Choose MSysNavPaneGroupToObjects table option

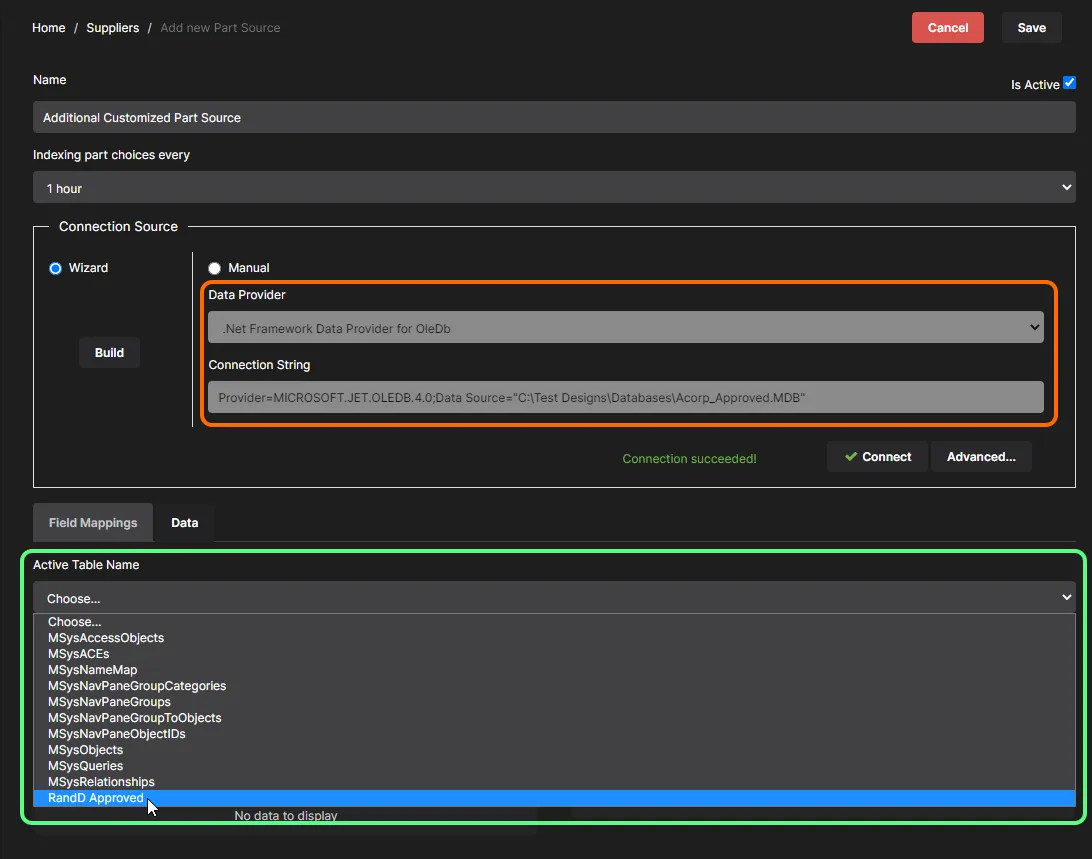[x=554, y=718]
